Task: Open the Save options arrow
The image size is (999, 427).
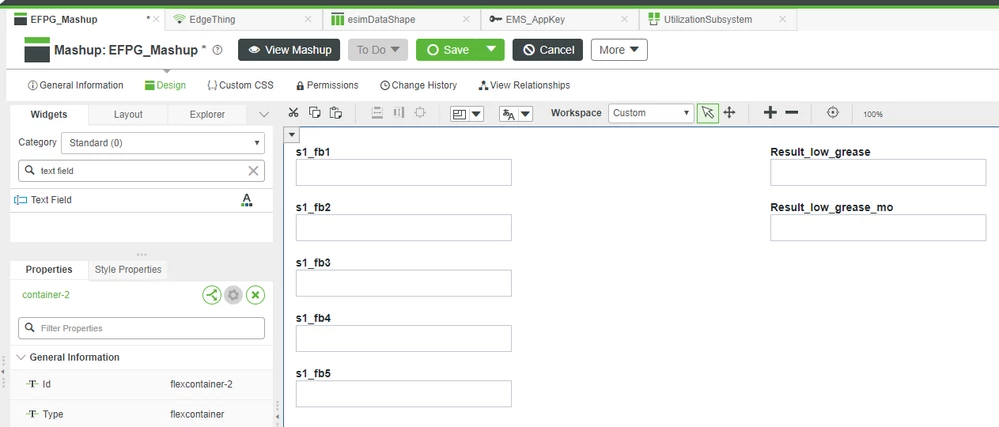Action: coord(491,50)
